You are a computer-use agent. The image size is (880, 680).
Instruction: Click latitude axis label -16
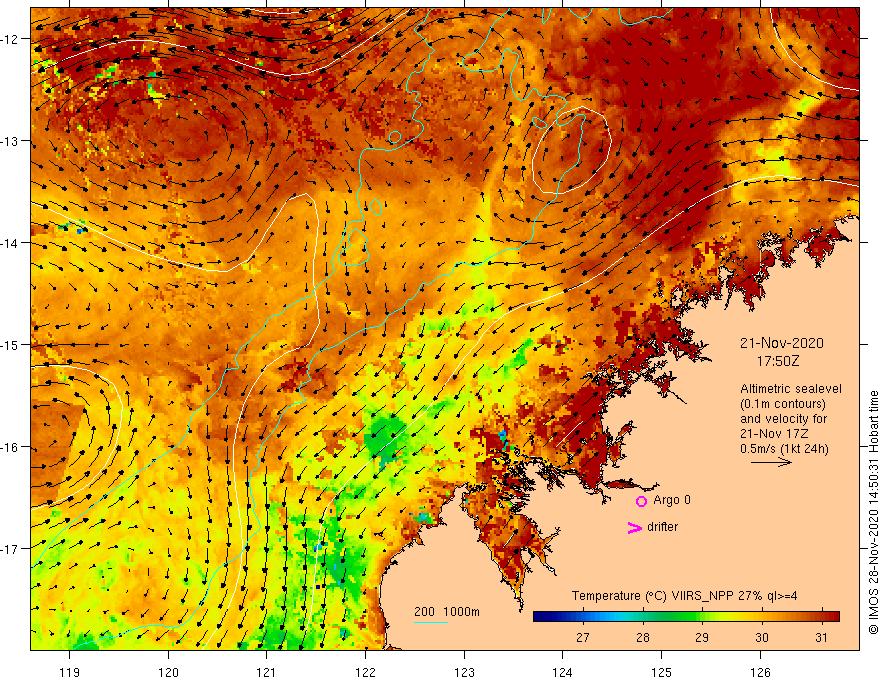coord(11,447)
